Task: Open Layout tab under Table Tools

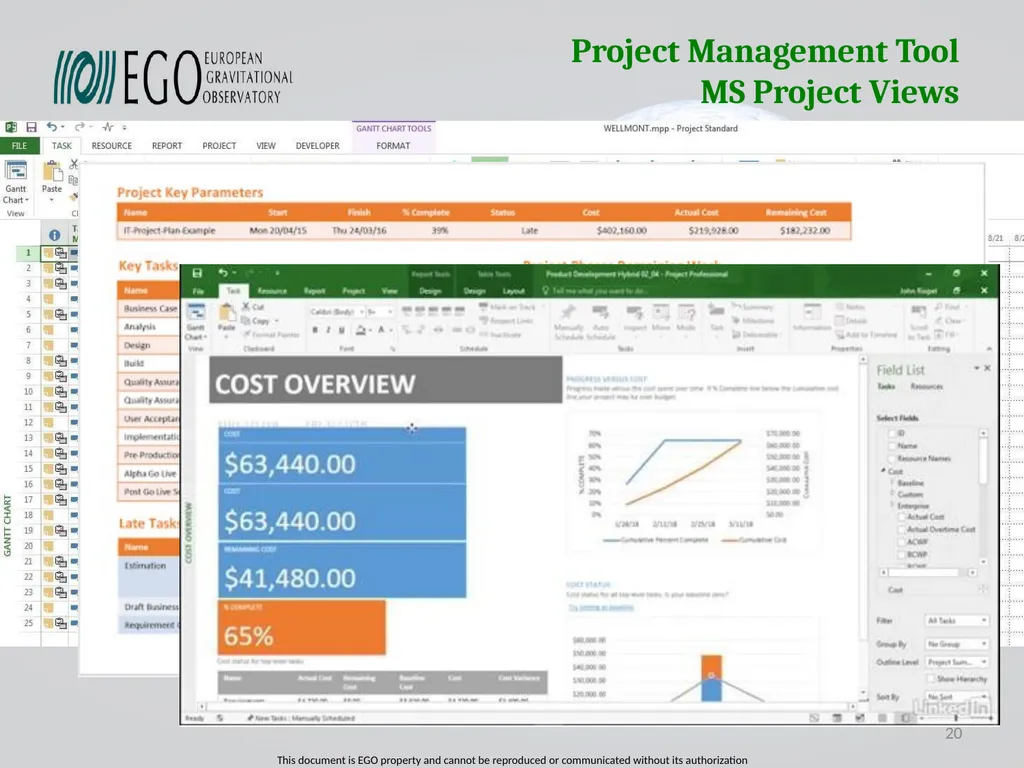Action: 513,291
